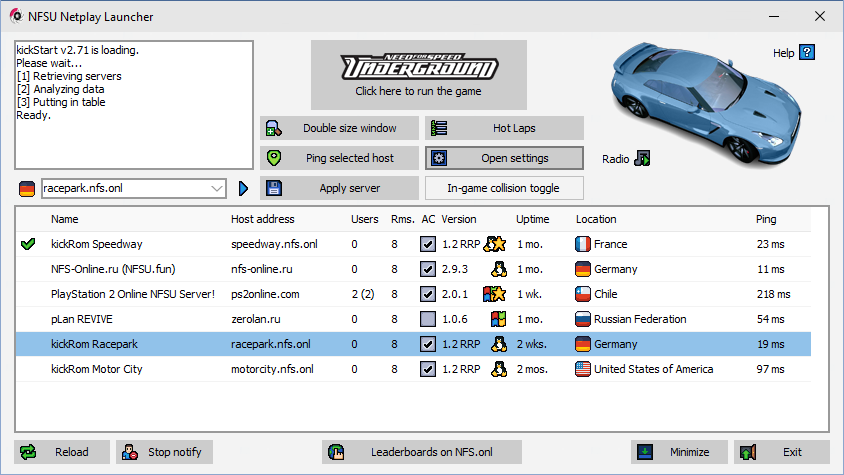Viewport: 844px width, 475px height.
Task: Toggle AC checkbox for kickRom Speedway
Action: [x=427, y=244]
